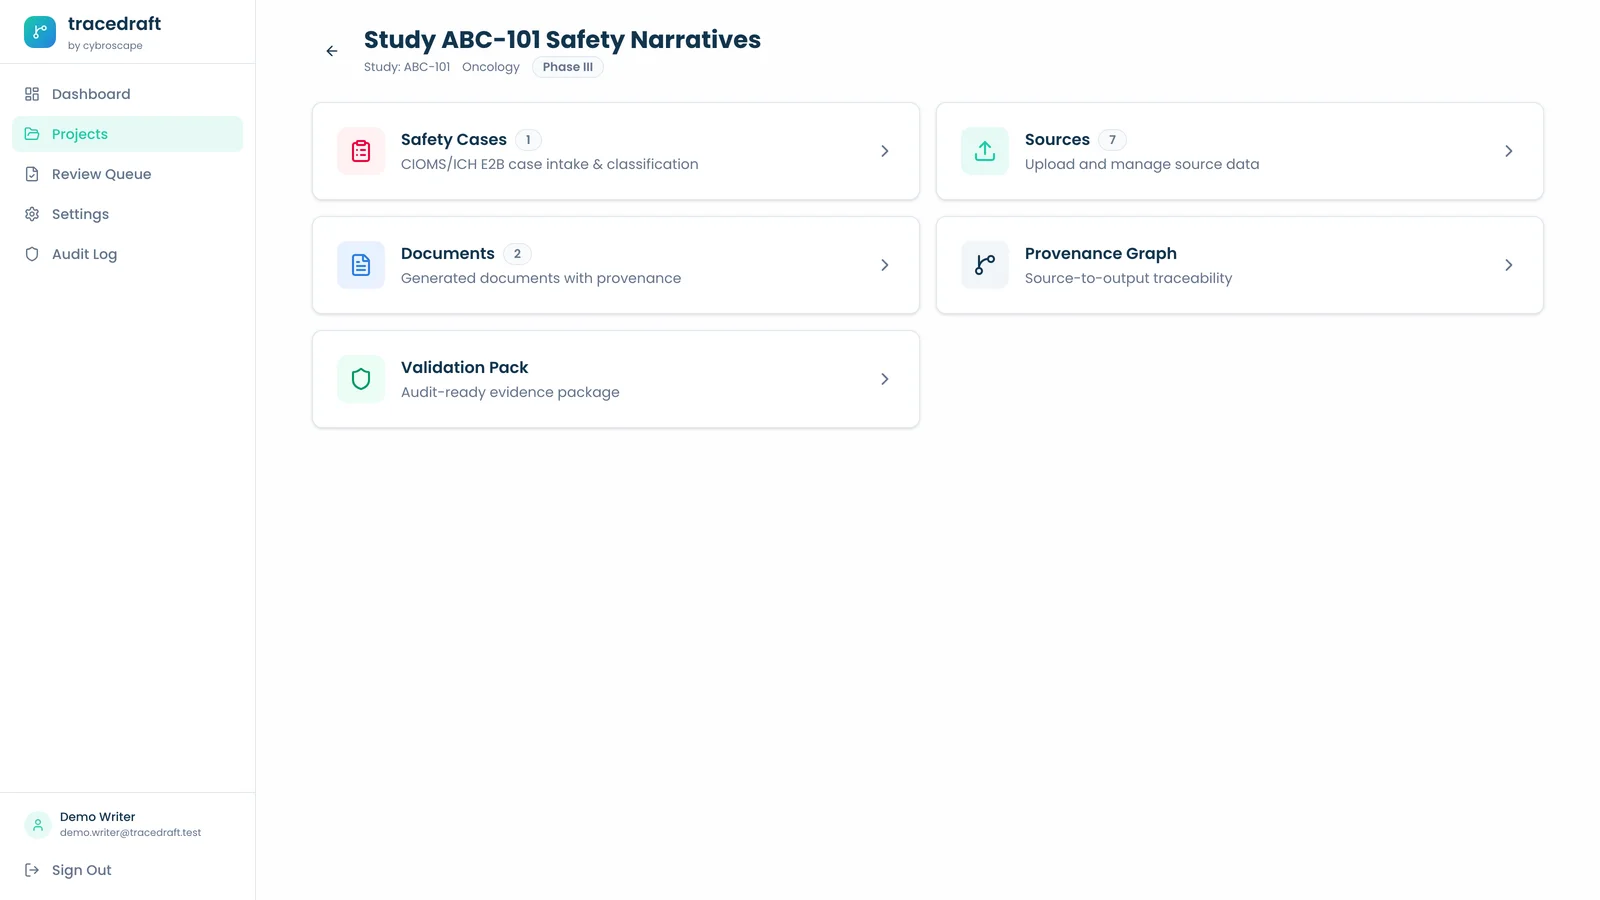1600x900 pixels.
Task: Click the Validation Pack title
Action: click(464, 368)
